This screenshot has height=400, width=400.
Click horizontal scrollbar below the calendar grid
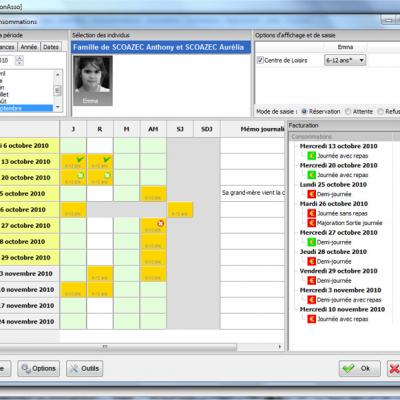[x=140, y=347]
